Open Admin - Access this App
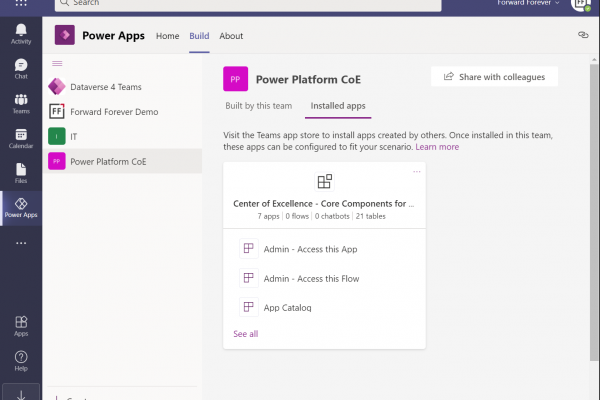 click(x=310, y=249)
